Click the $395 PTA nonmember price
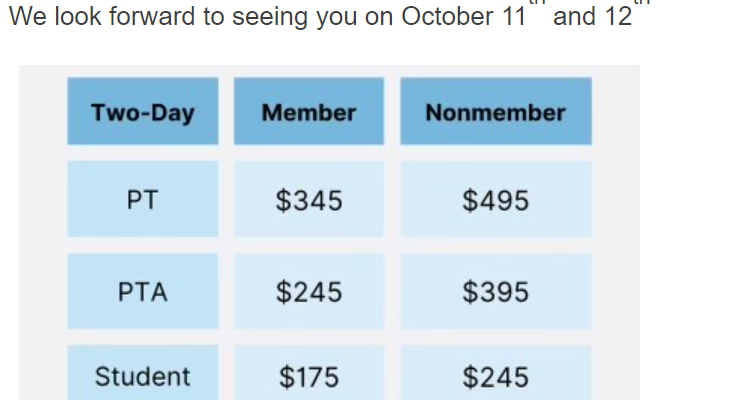 (x=496, y=292)
